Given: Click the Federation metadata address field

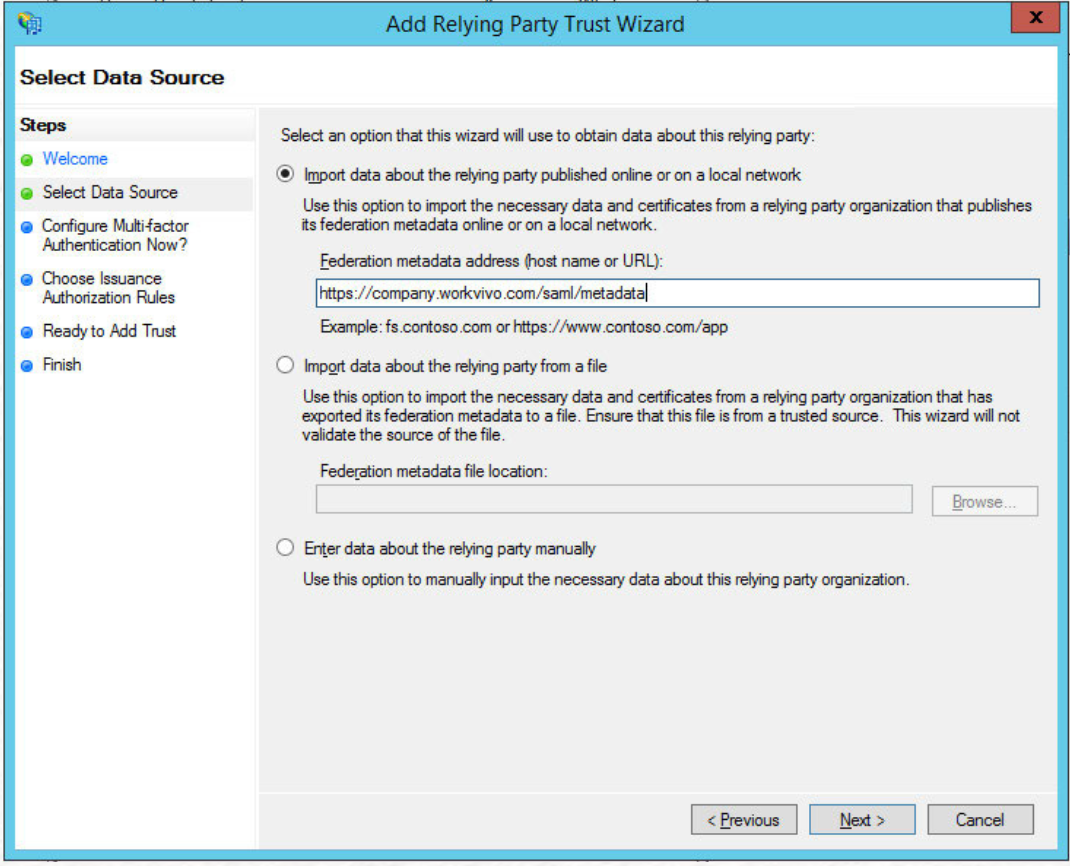Looking at the screenshot, I should click(678, 293).
